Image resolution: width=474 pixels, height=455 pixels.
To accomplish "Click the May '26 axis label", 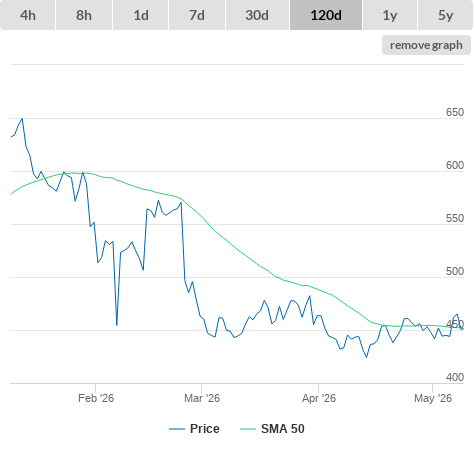I will pos(433,398).
